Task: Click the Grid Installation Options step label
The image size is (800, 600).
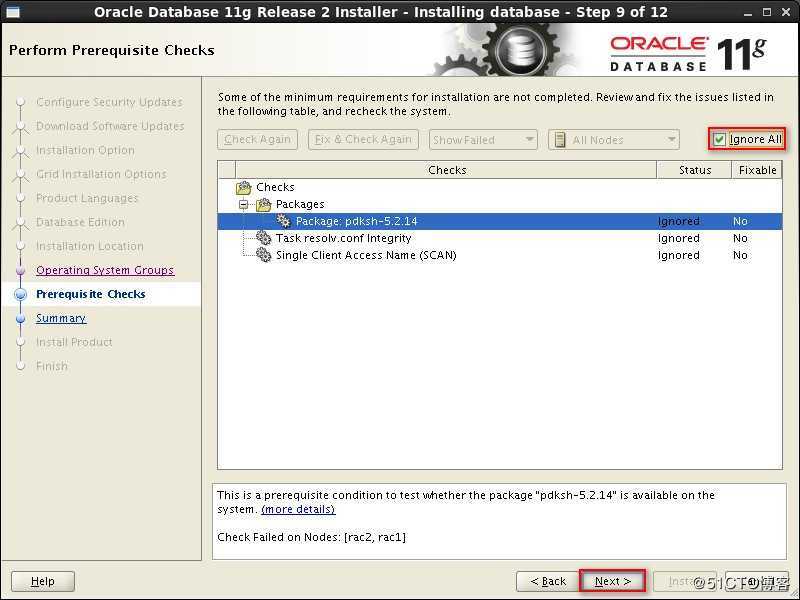Action: point(101,174)
